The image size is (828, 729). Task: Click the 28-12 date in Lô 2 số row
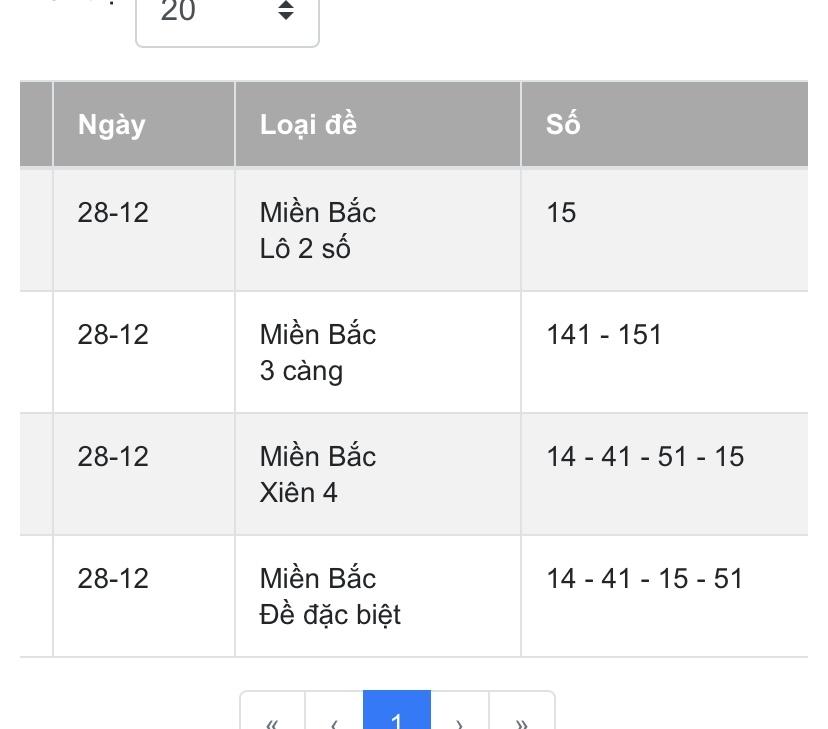(x=113, y=213)
